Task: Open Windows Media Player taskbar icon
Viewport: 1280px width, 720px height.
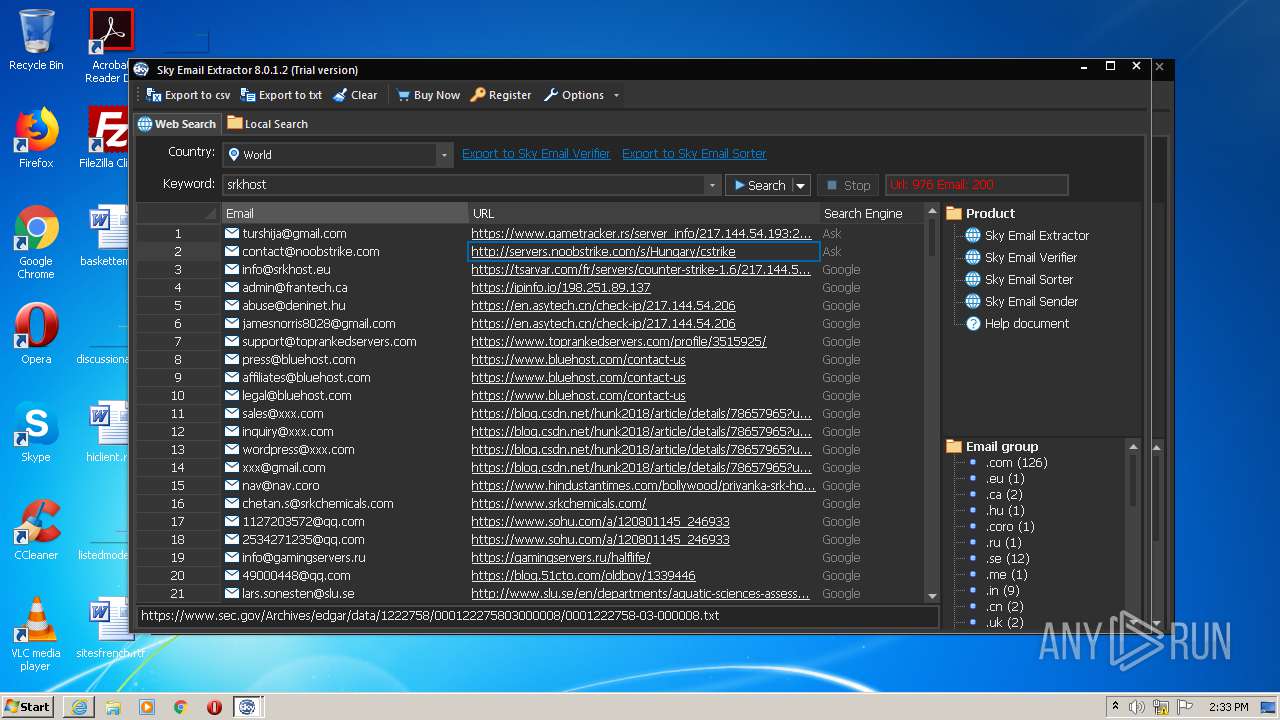Action: tap(147, 707)
